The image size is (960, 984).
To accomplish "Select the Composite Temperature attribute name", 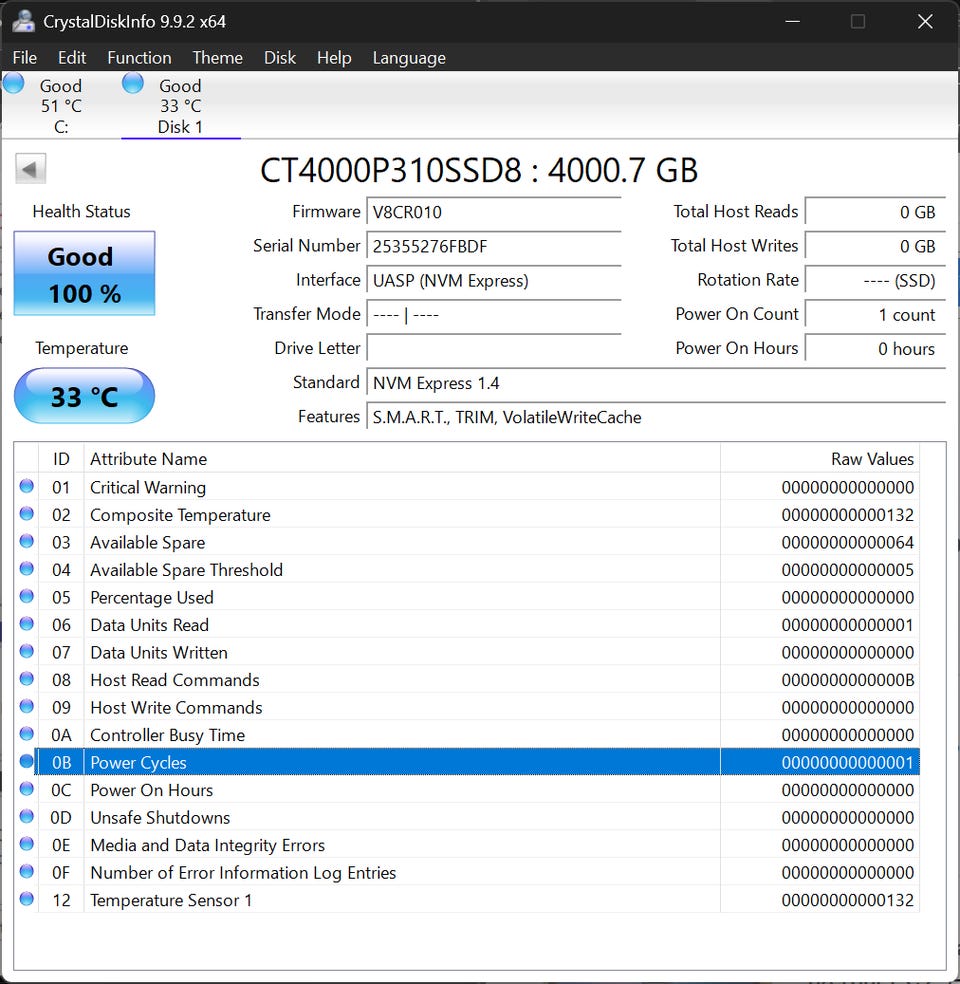I will click(180, 515).
